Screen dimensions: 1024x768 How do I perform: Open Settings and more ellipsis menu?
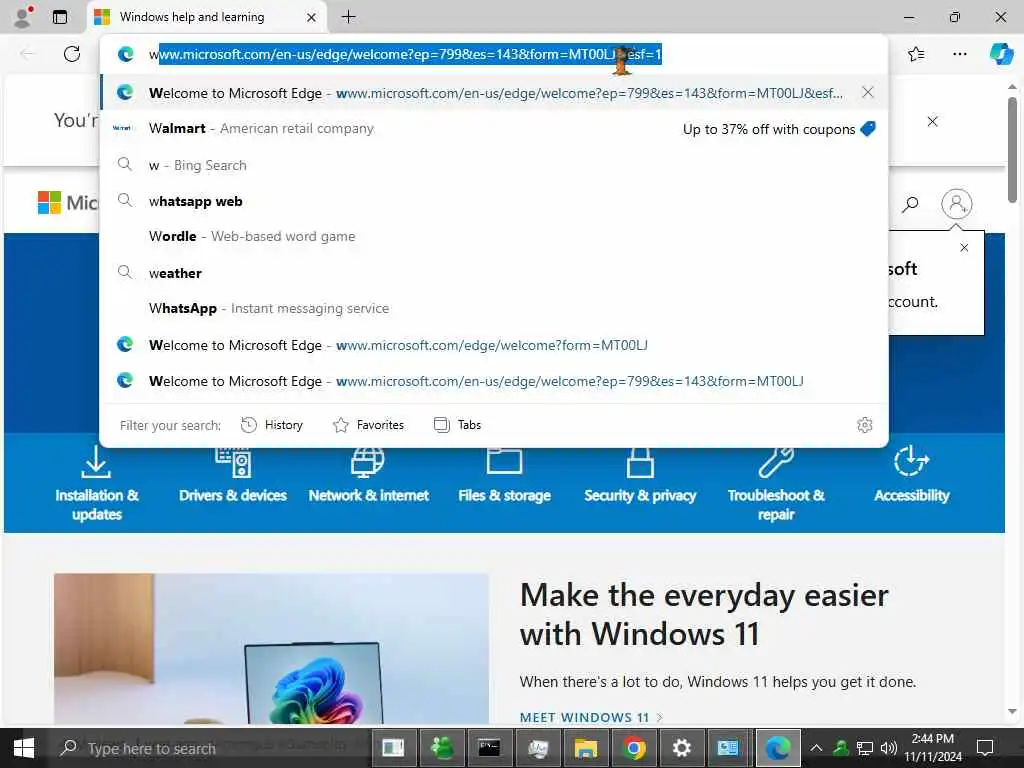tap(959, 54)
